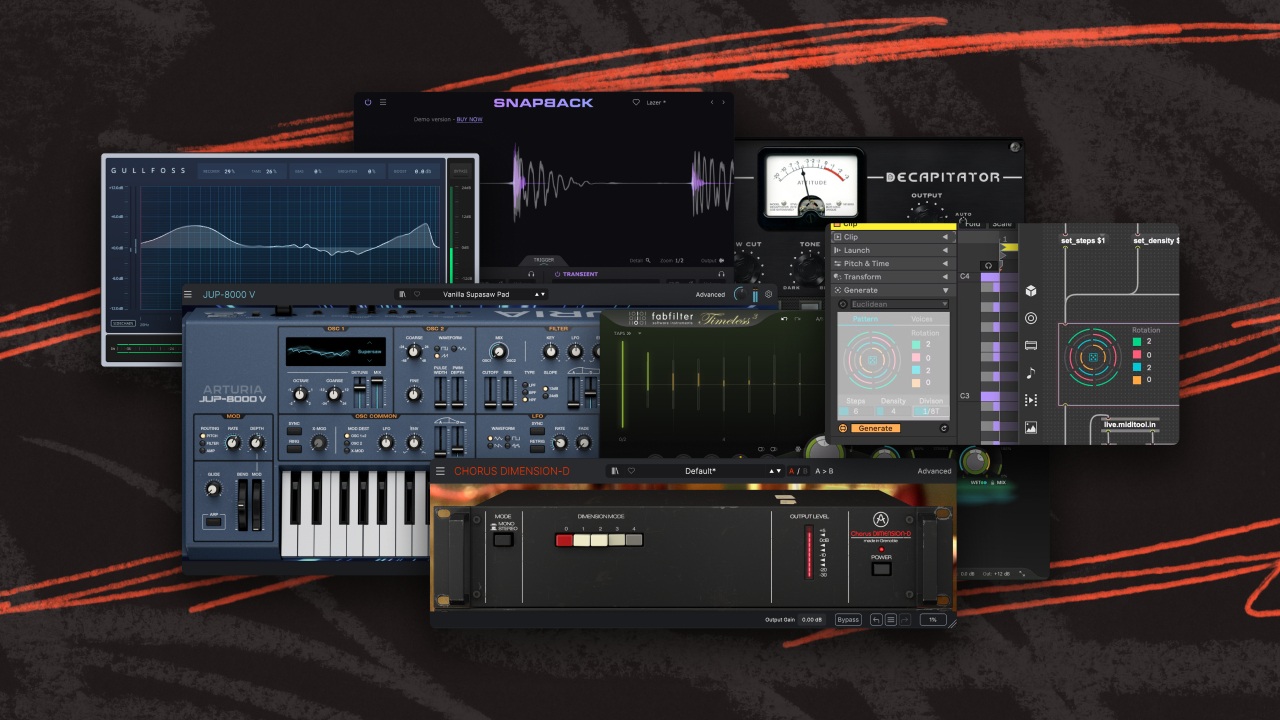Open Chorus Dimension-D preset library icon

(x=616, y=471)
